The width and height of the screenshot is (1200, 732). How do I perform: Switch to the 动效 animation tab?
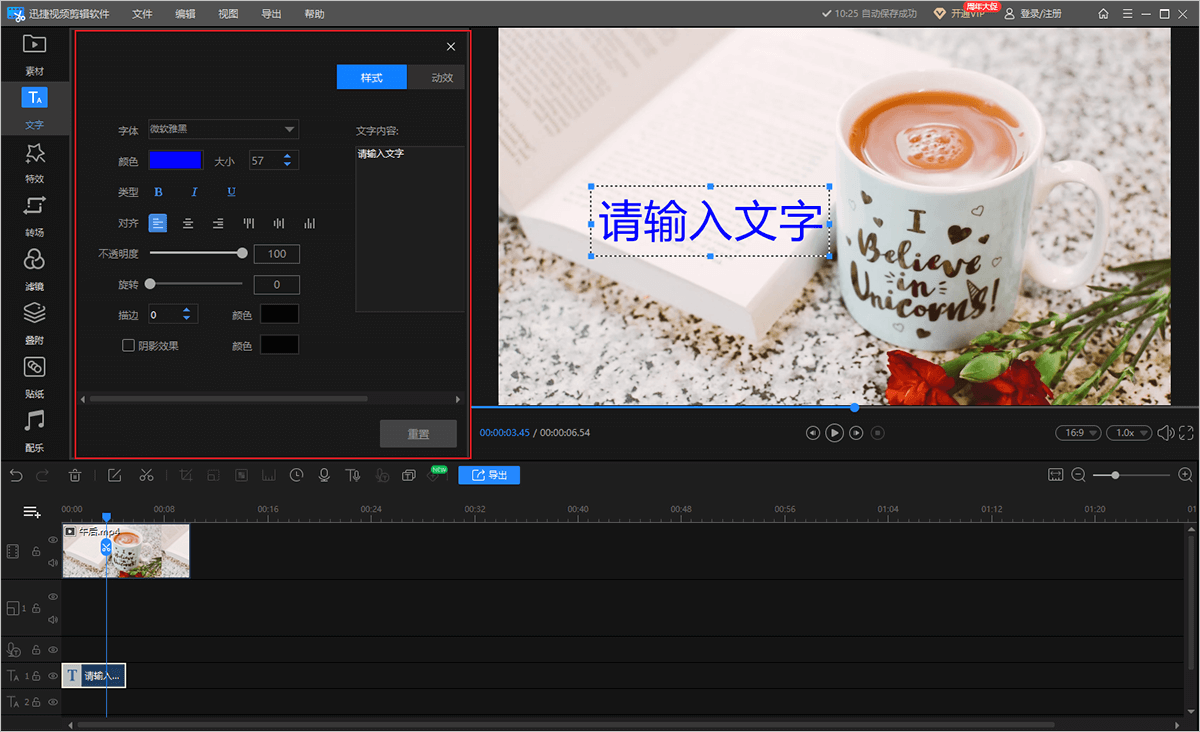436,77
